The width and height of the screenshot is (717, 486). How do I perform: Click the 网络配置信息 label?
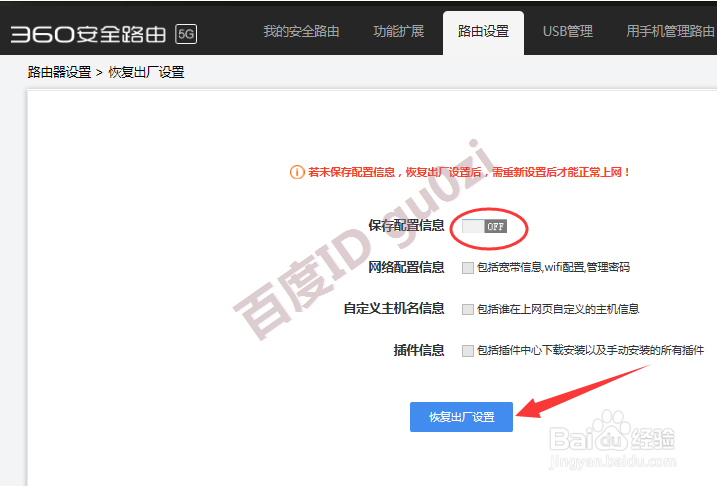(x=407, y=267)
